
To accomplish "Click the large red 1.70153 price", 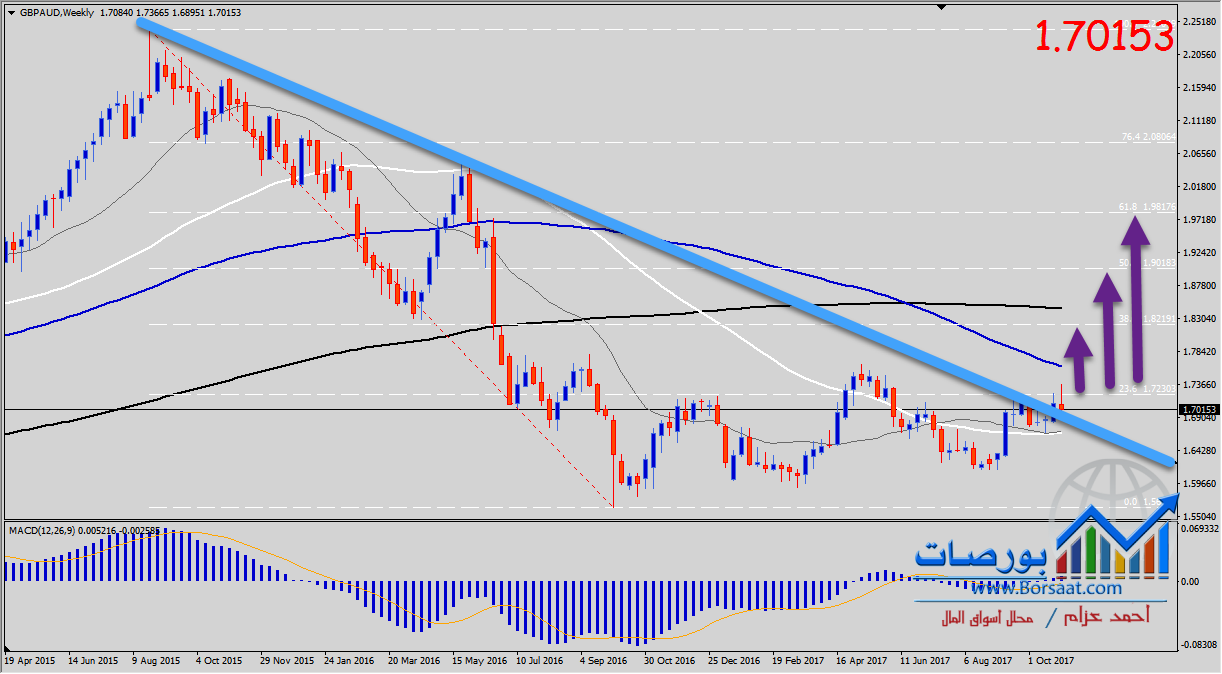I will [x=1103, y=37].
